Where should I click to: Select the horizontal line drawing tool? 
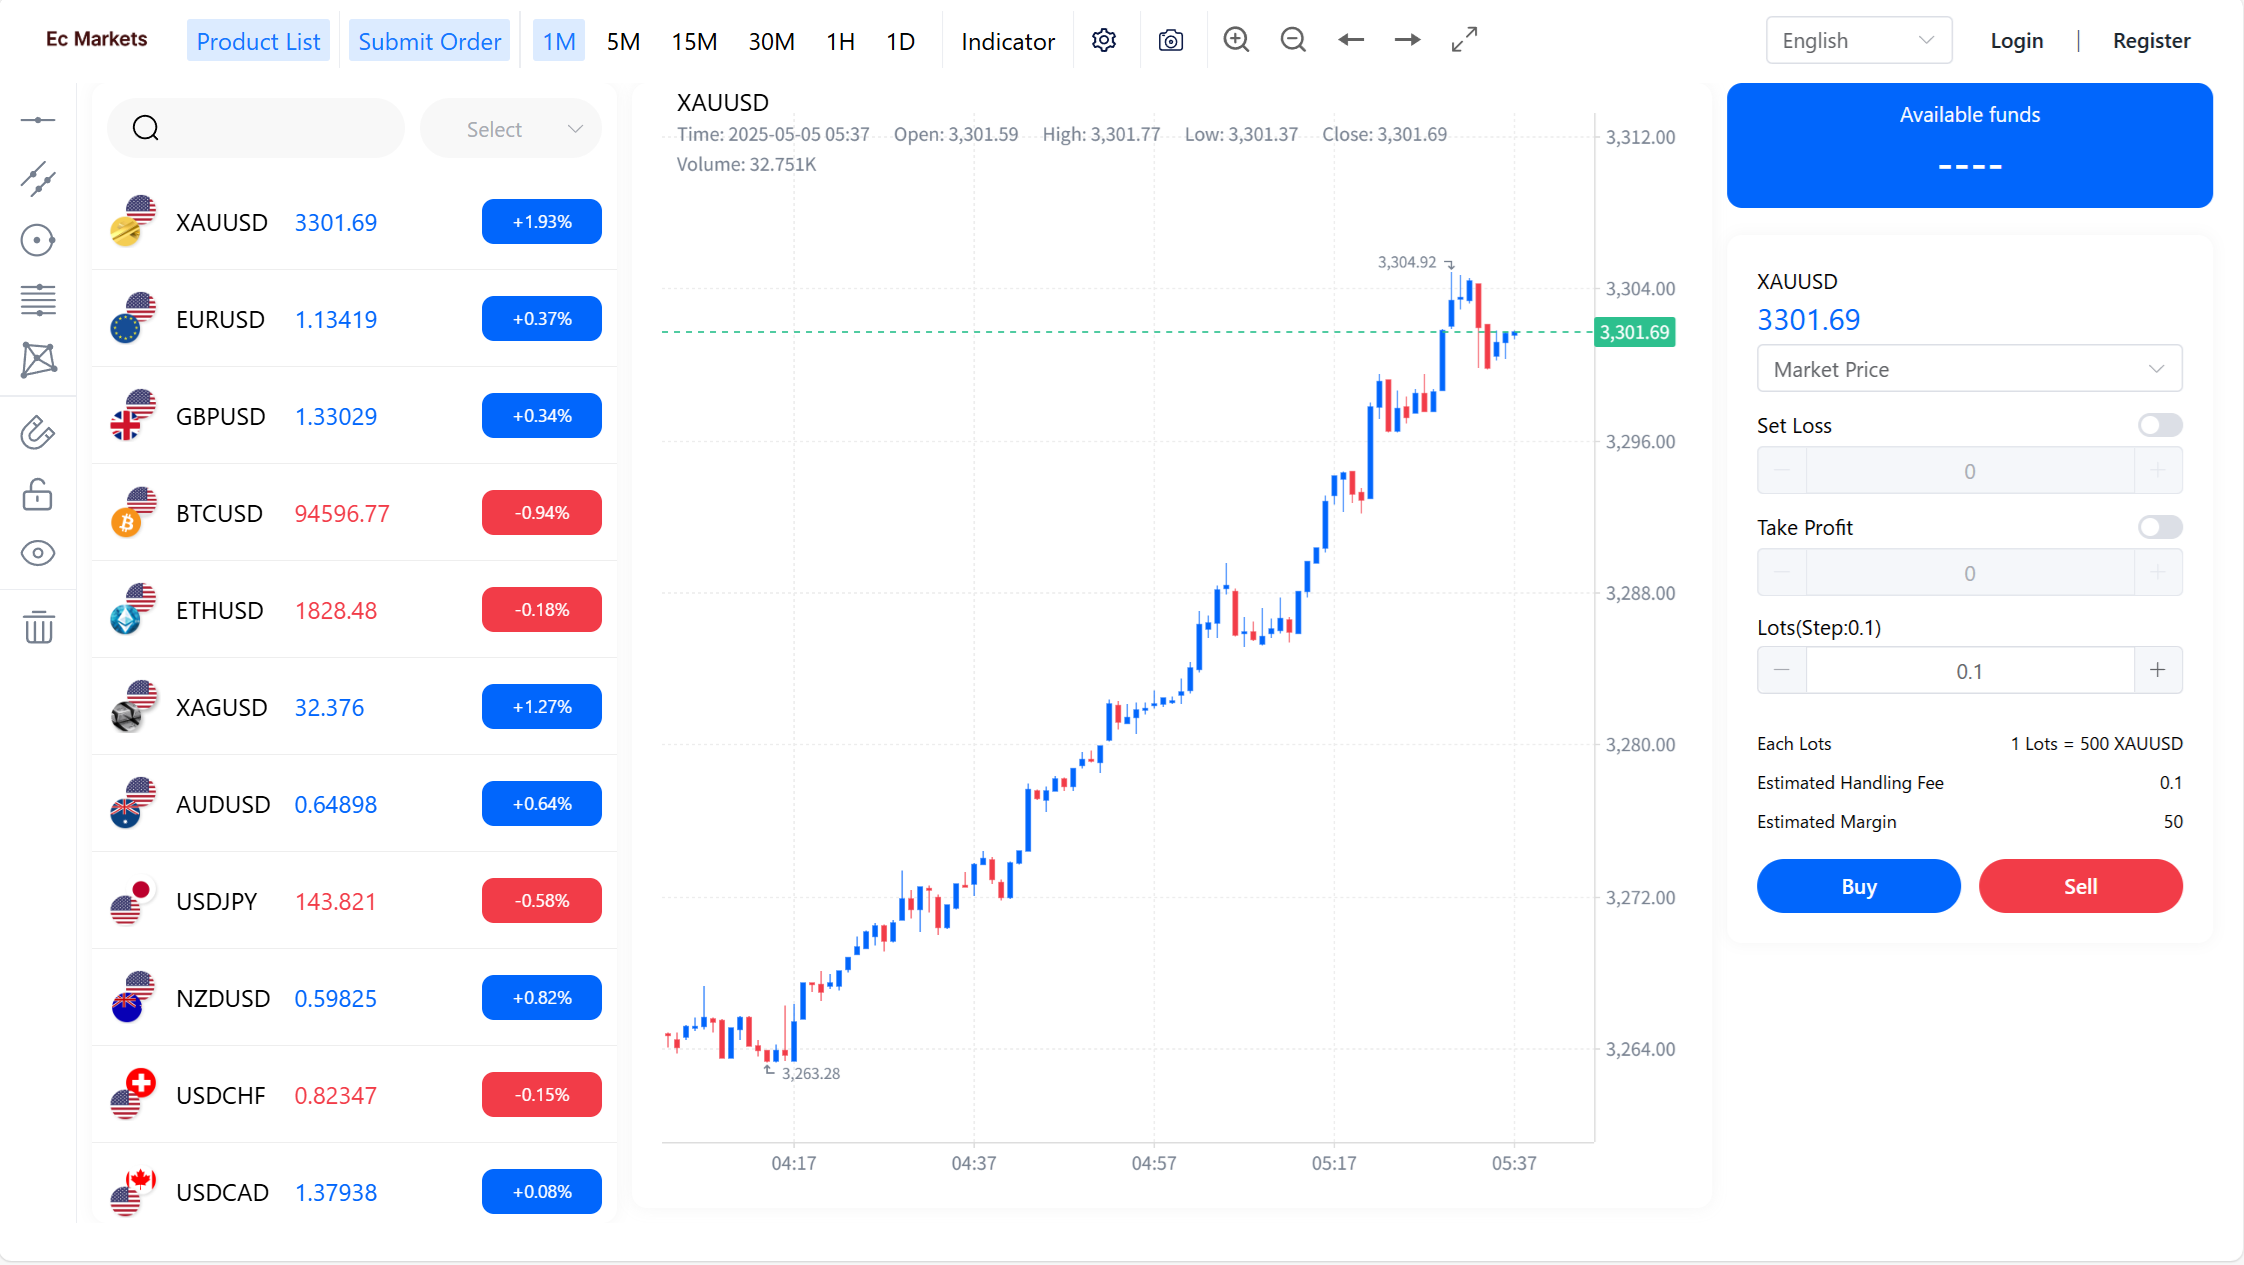(38, 120)
